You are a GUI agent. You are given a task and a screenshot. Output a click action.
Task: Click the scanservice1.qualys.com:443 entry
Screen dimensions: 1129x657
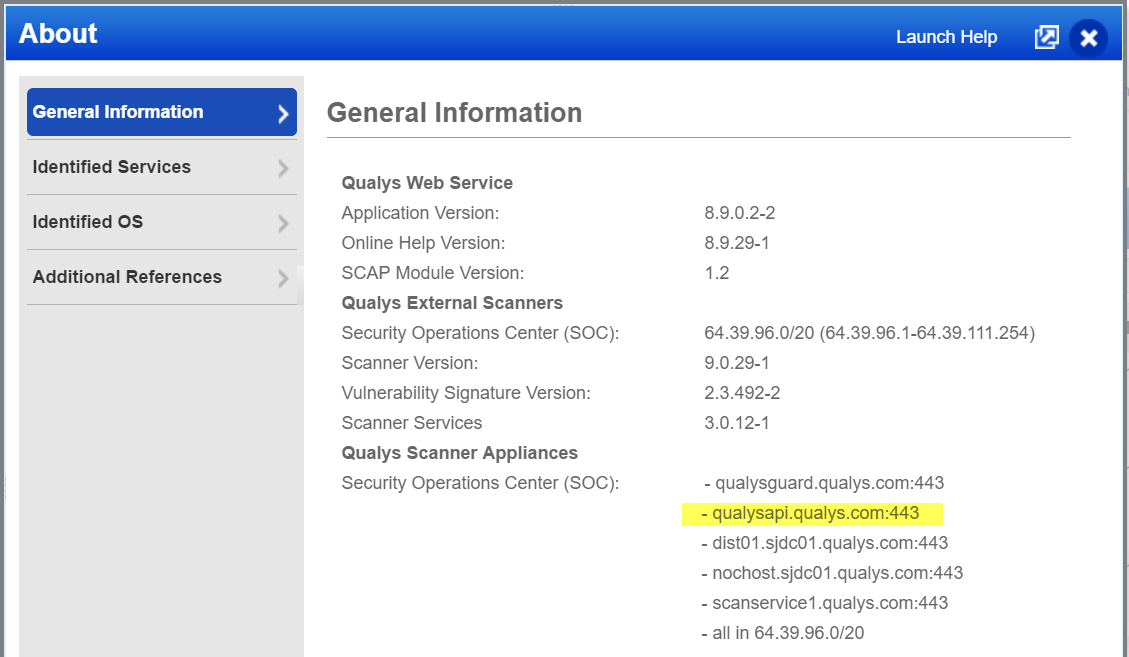pyautogui.click(x=829, y=603)
